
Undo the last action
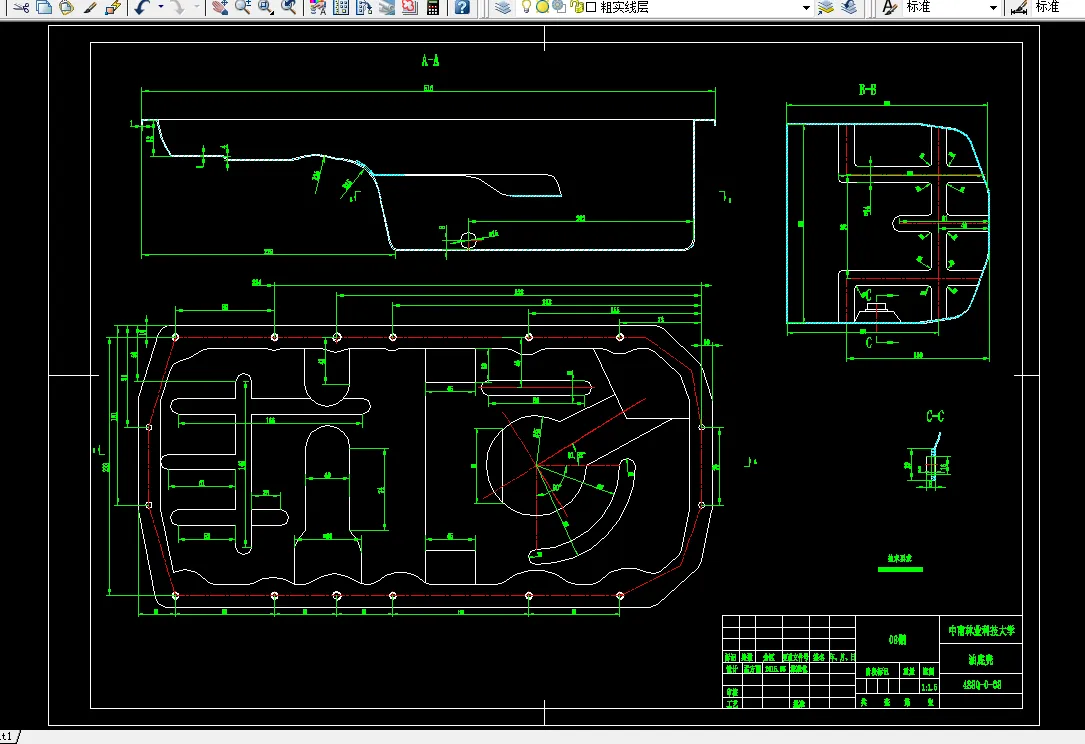[x=143, y=8]
